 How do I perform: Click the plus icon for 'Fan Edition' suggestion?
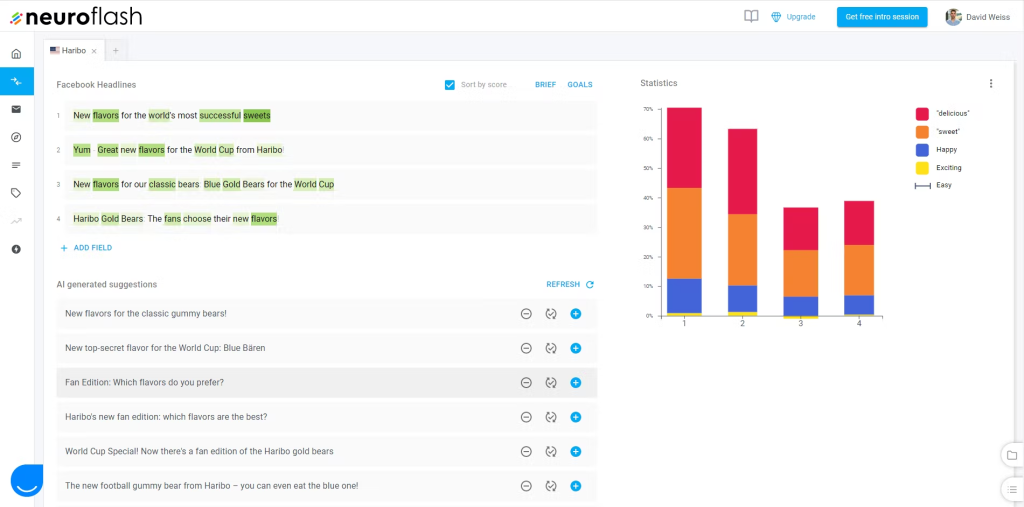pyautogui.click(x=576, y=383)
